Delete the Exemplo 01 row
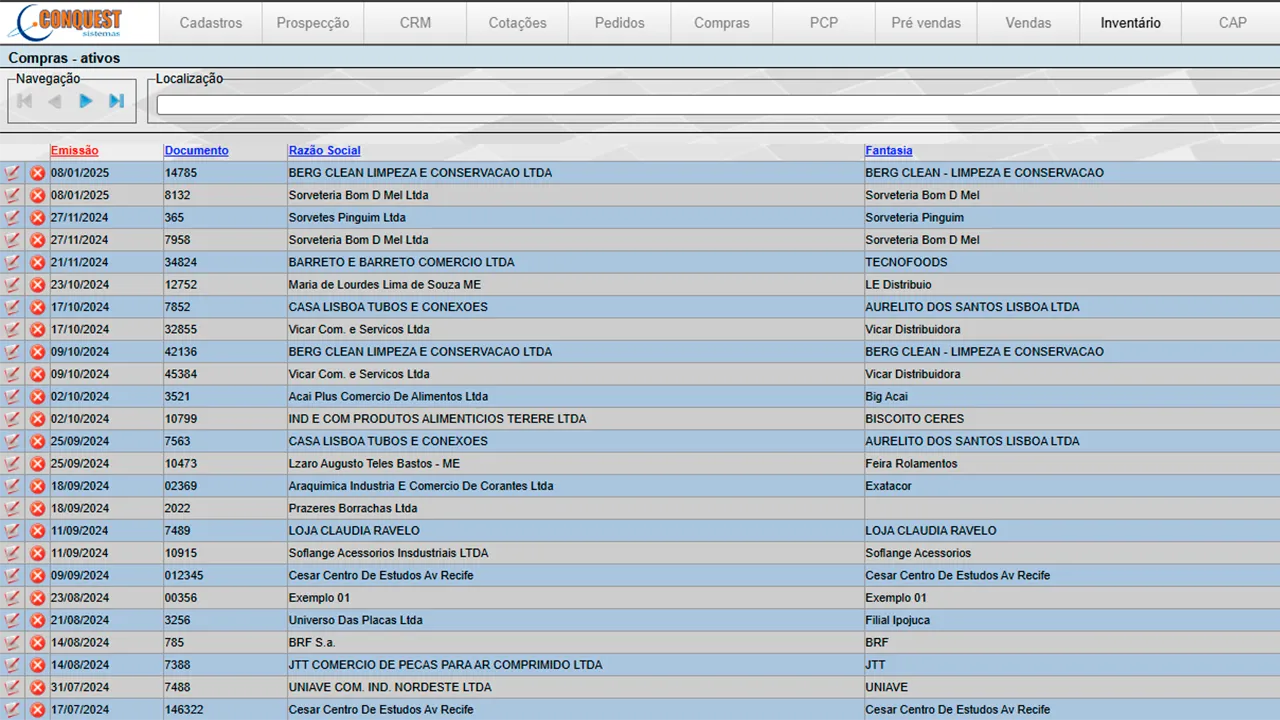 [37, 598]
